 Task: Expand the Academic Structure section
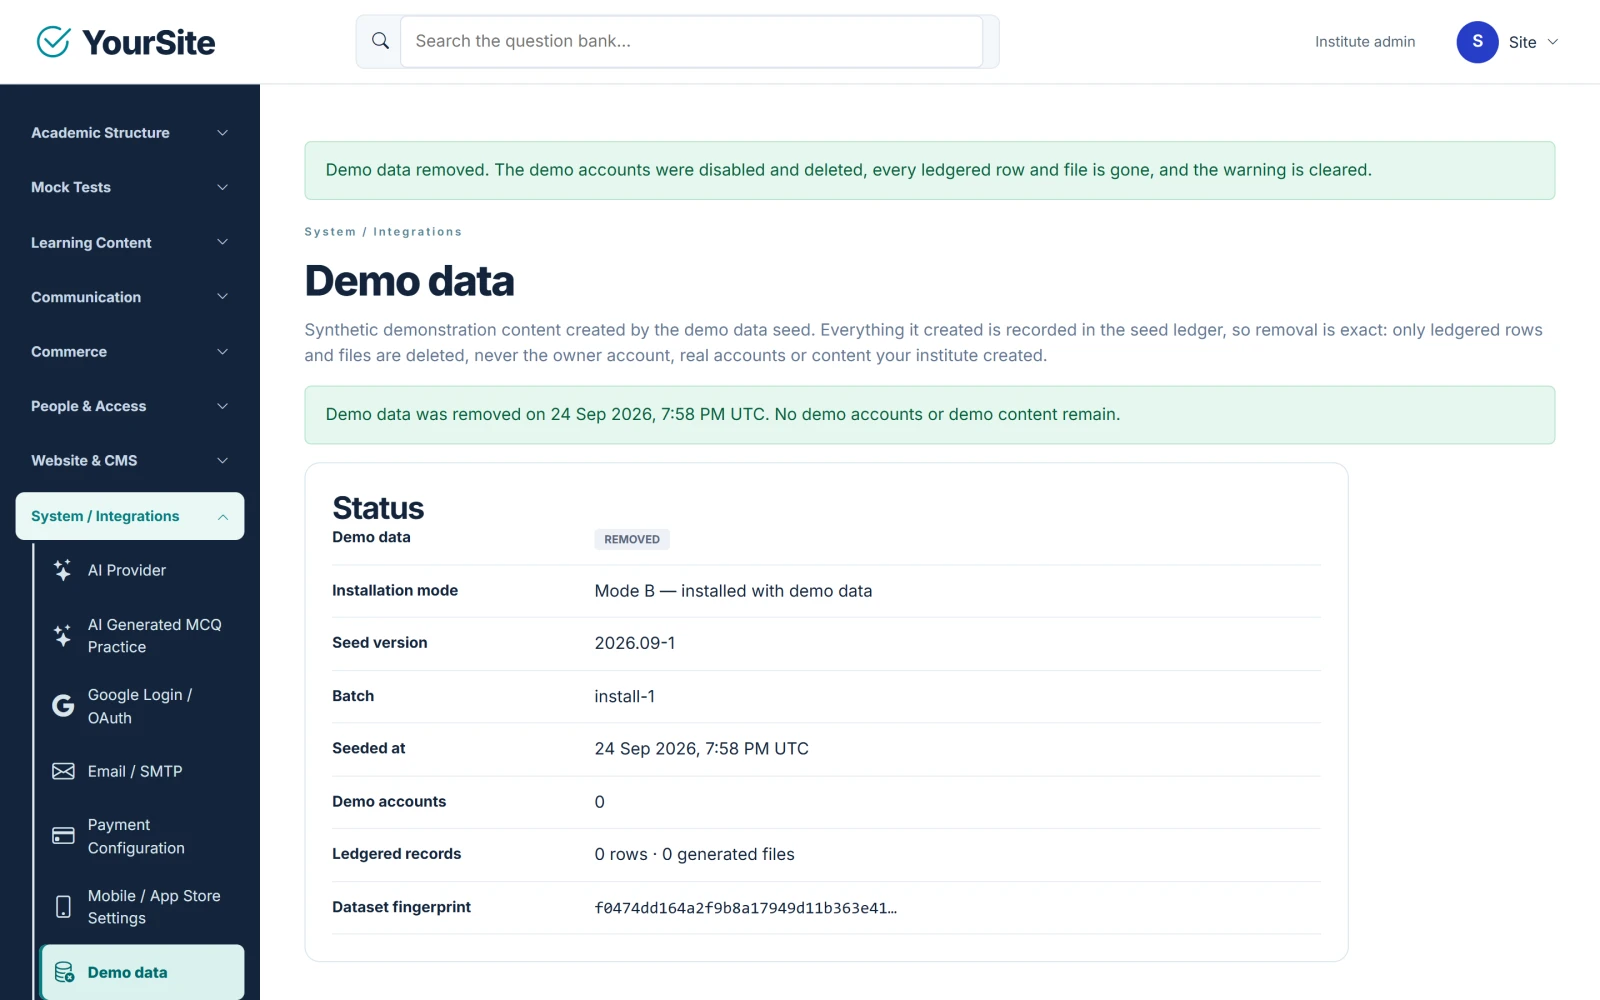[130, 133]
